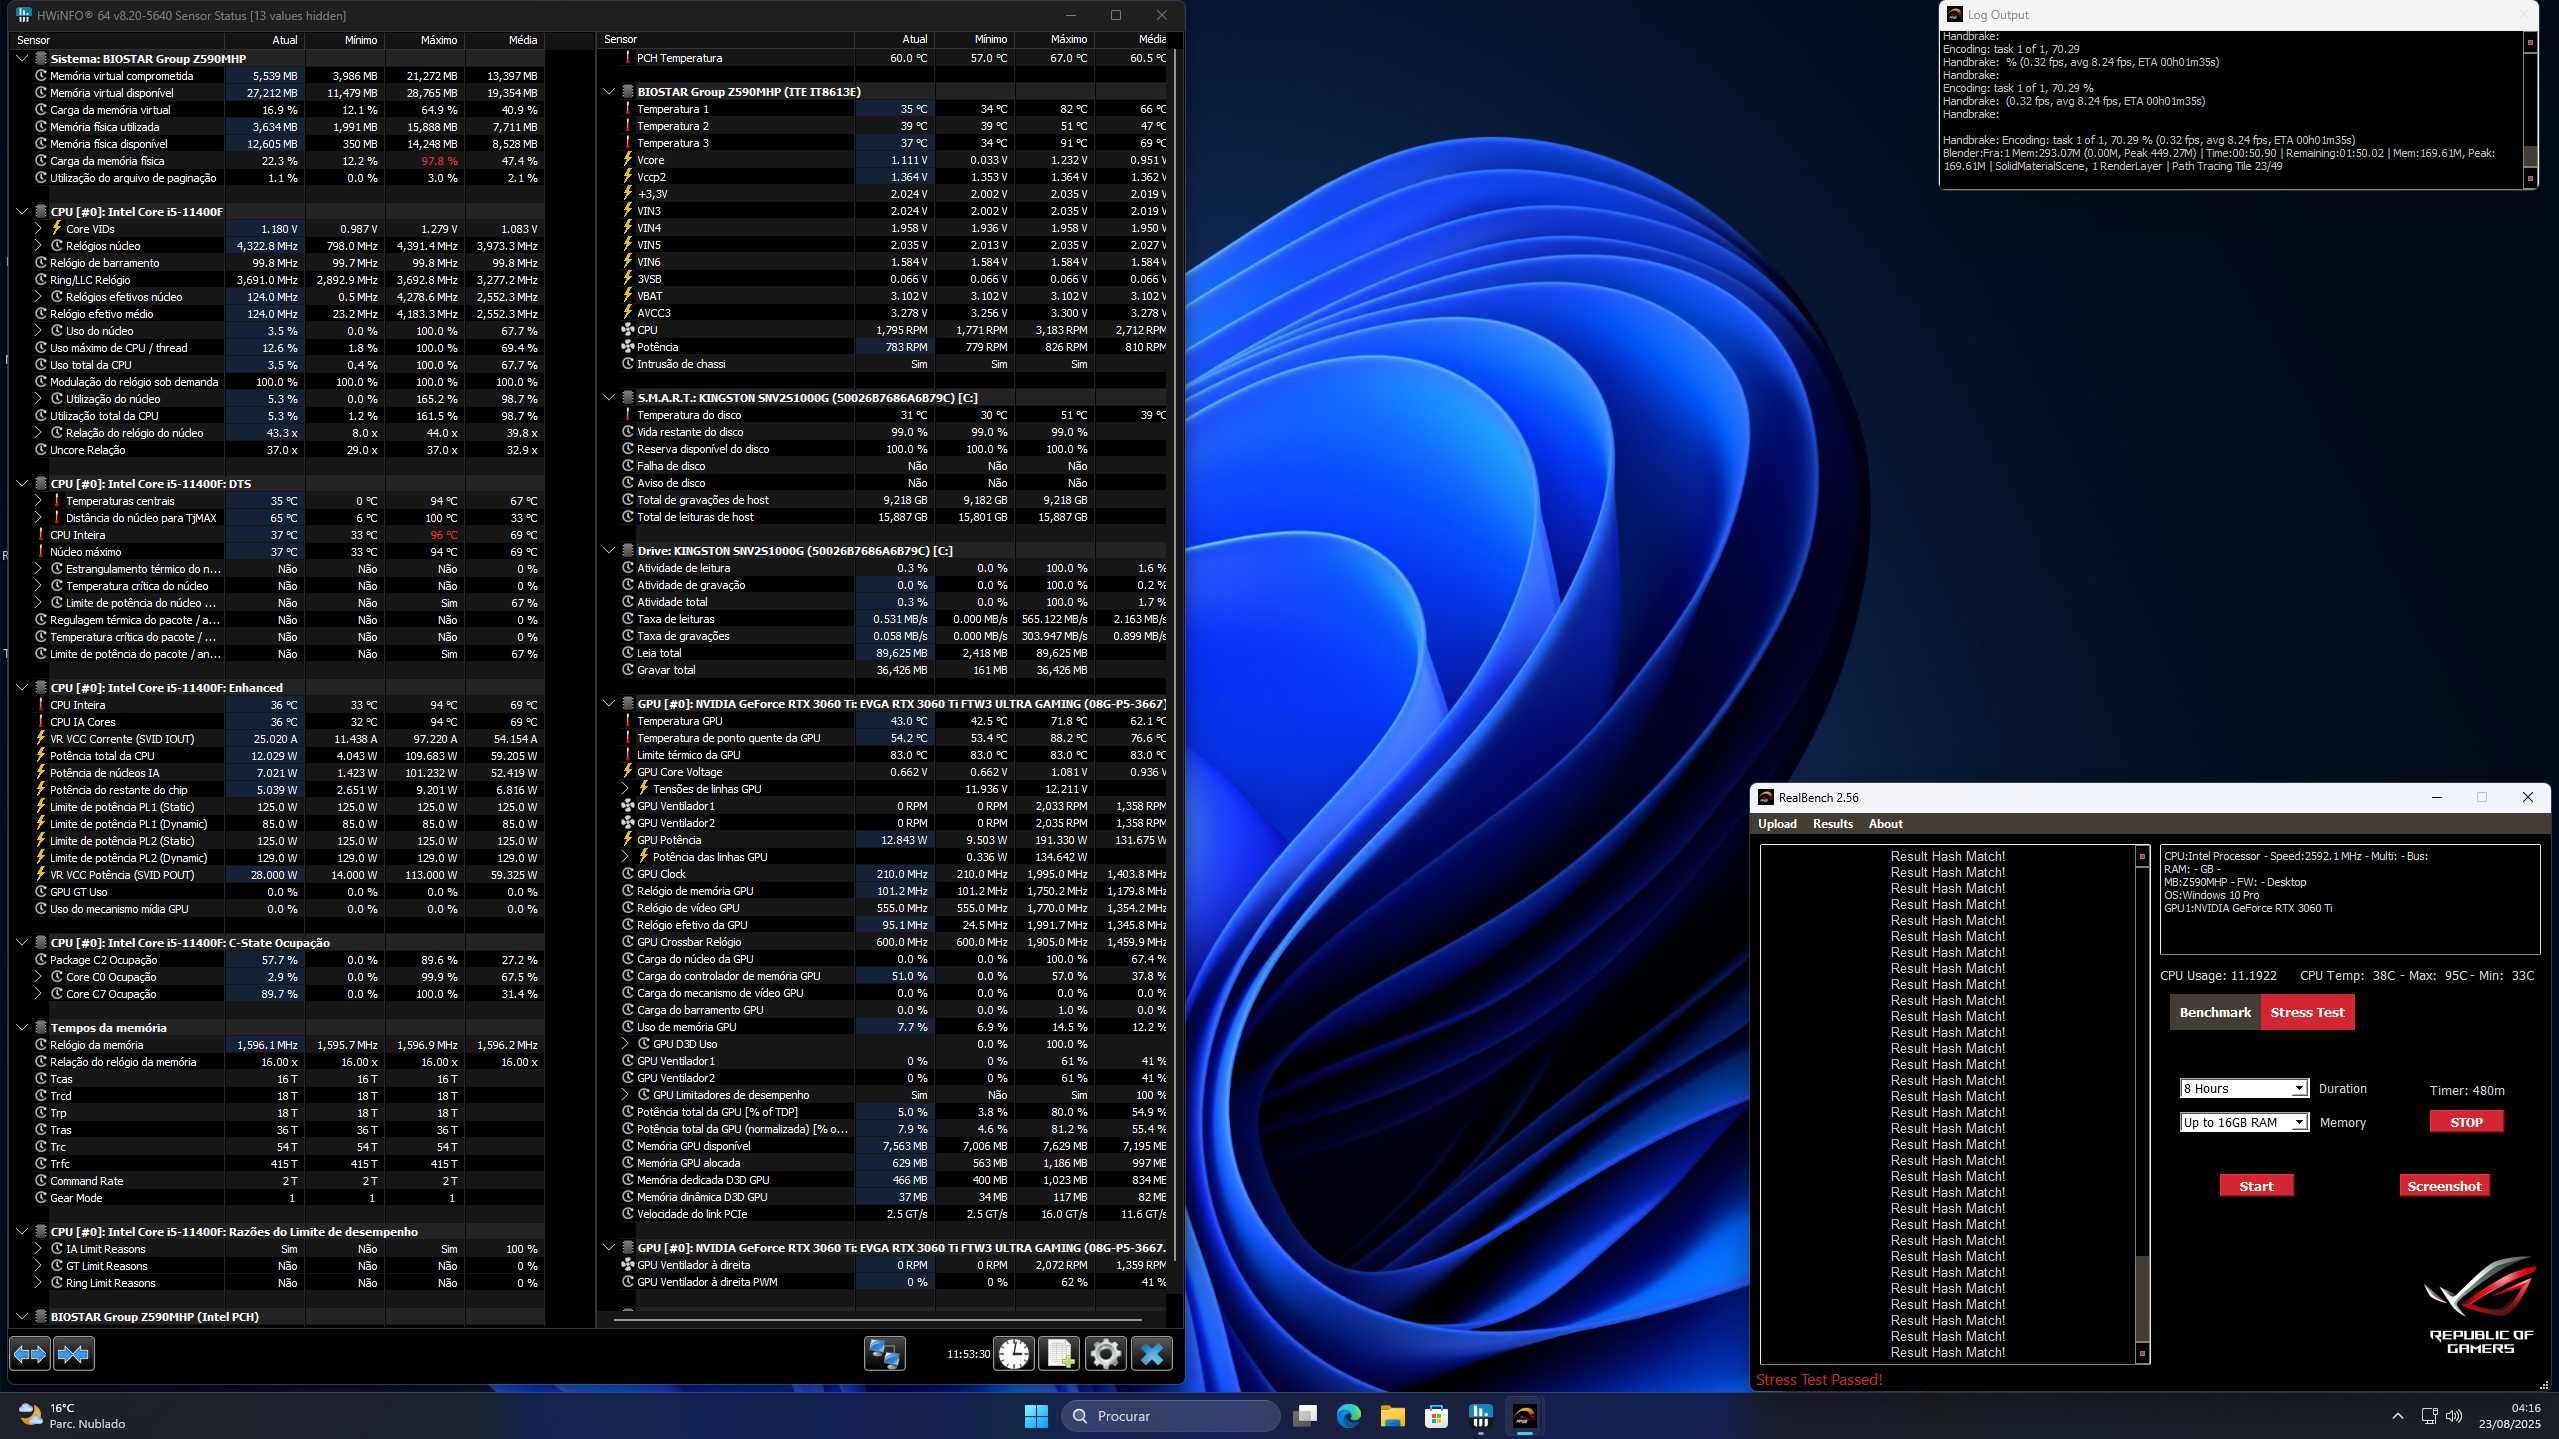The width and height of the screenshot is (2559, 1439).
Task: Open Task View from the taskbar
Action: [1304, 1416]
